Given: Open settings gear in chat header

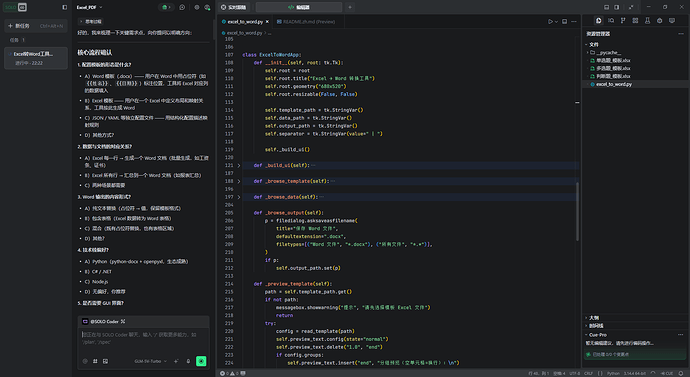Looking at the screenshot, I should 197,7.
